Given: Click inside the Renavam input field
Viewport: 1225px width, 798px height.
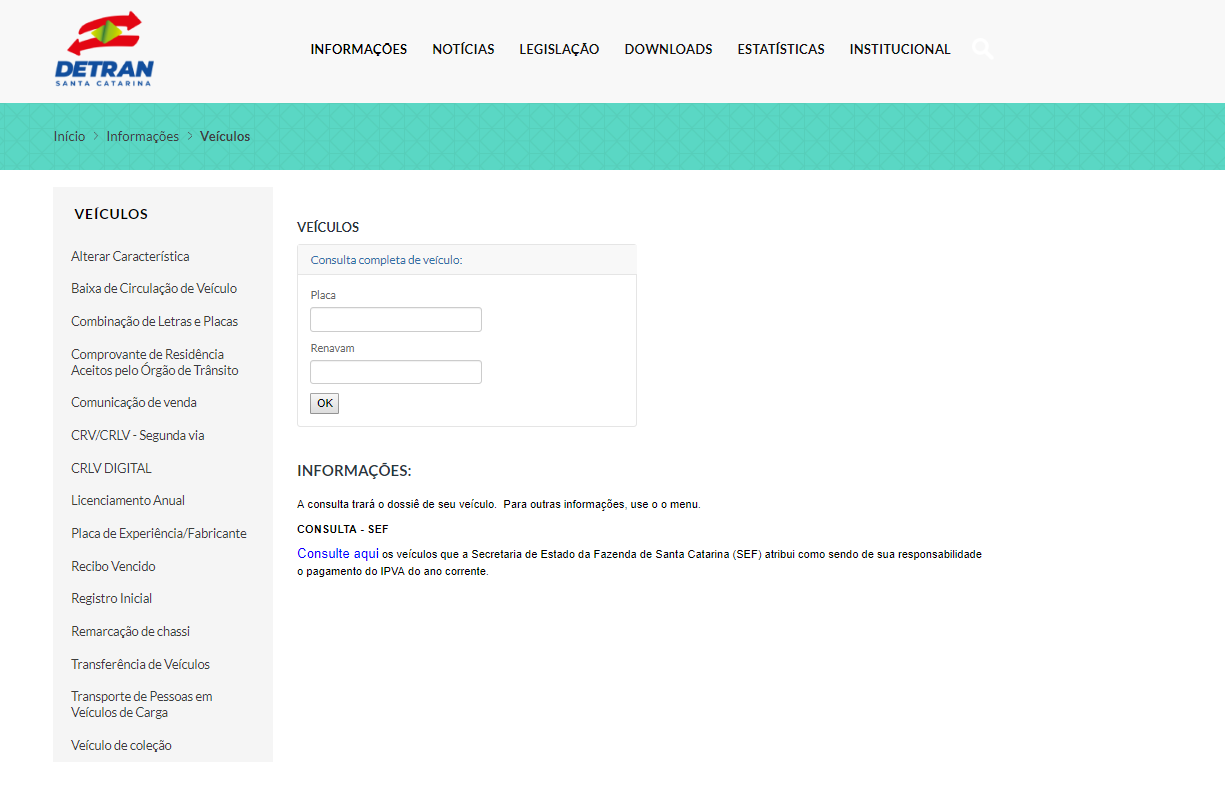Looking at the screenshot, I should [x=395, y=371].
